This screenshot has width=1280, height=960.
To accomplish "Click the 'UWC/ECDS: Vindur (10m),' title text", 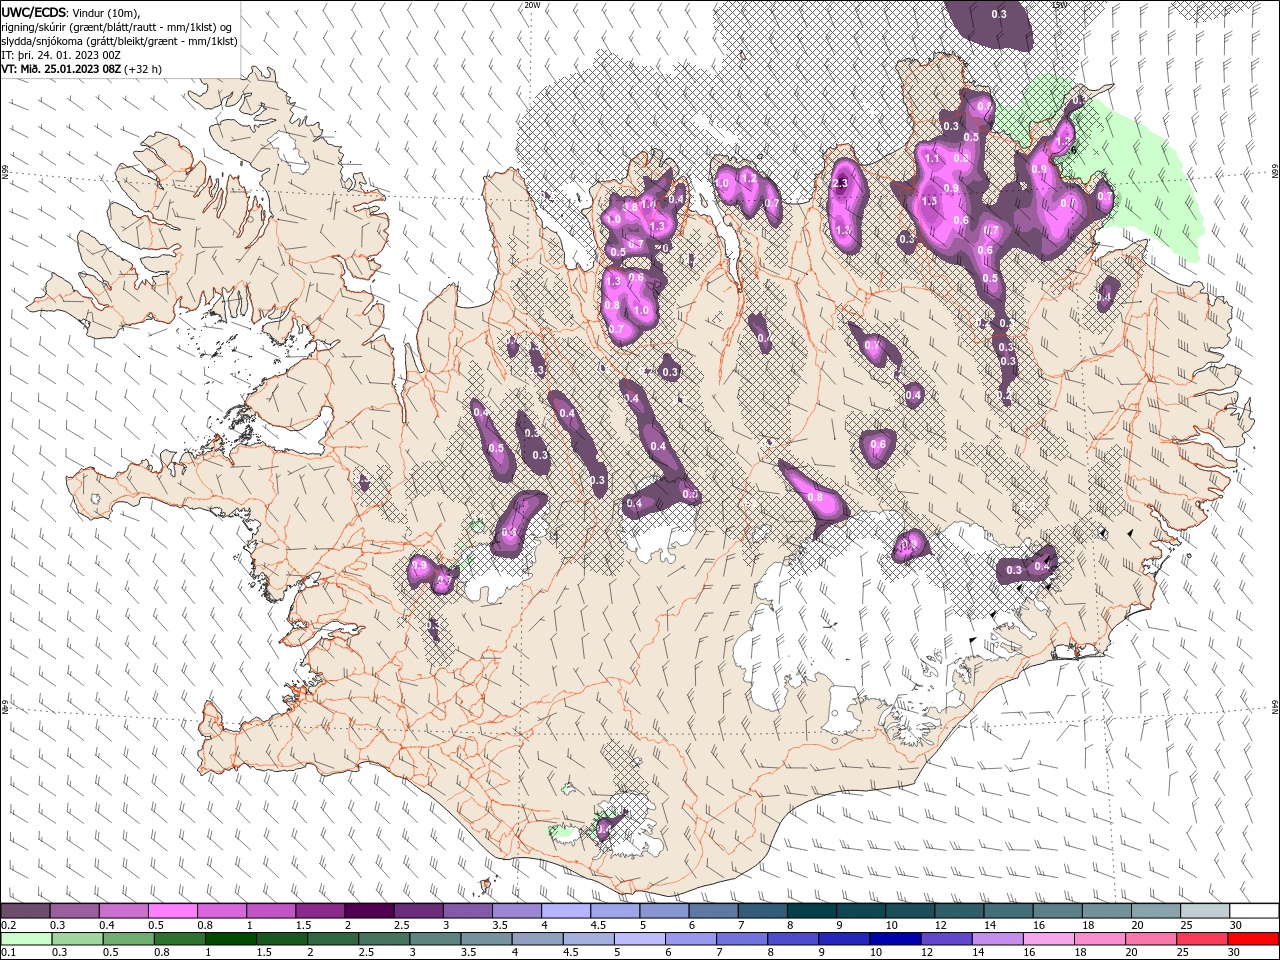I will click(70, 12).
